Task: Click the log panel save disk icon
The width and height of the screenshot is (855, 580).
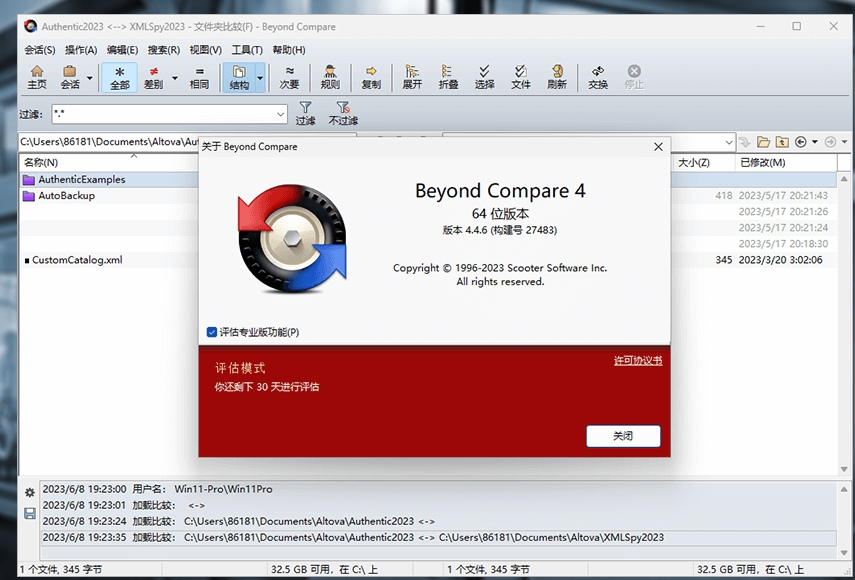Action: click(29, 513)
